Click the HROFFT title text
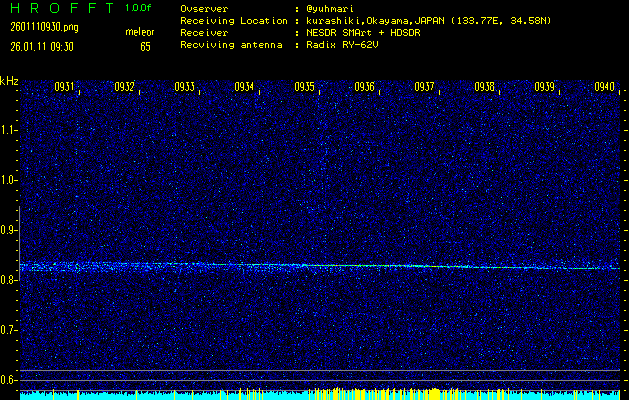 [x=56, y=8]
